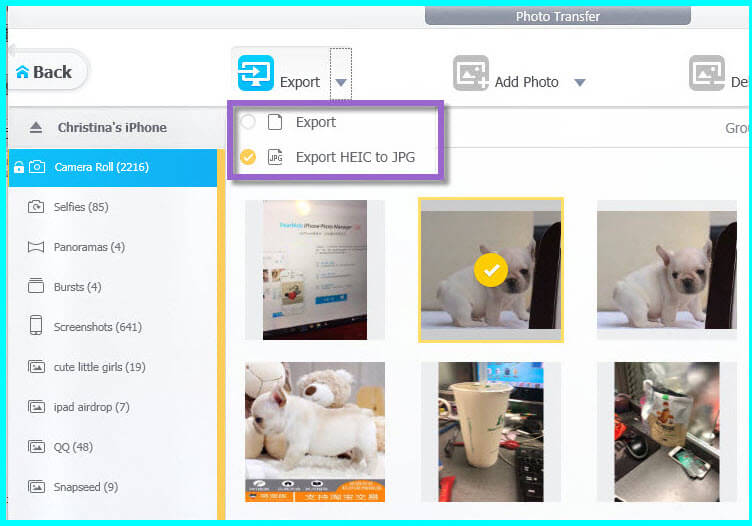Select the puppy with teddy bear thumbnail

click(315, 432)
